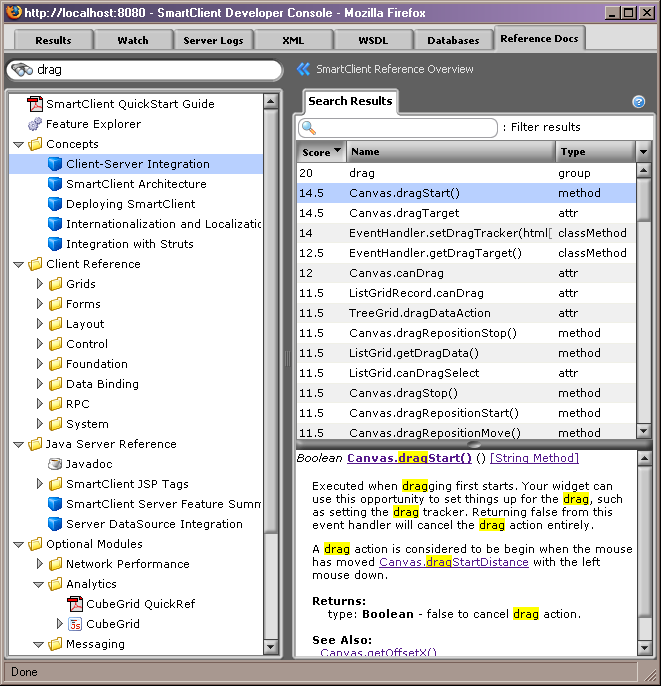Viewport: 661px width, 686px height.
Task: Click the drag search input field
Action: pos(144,70)
